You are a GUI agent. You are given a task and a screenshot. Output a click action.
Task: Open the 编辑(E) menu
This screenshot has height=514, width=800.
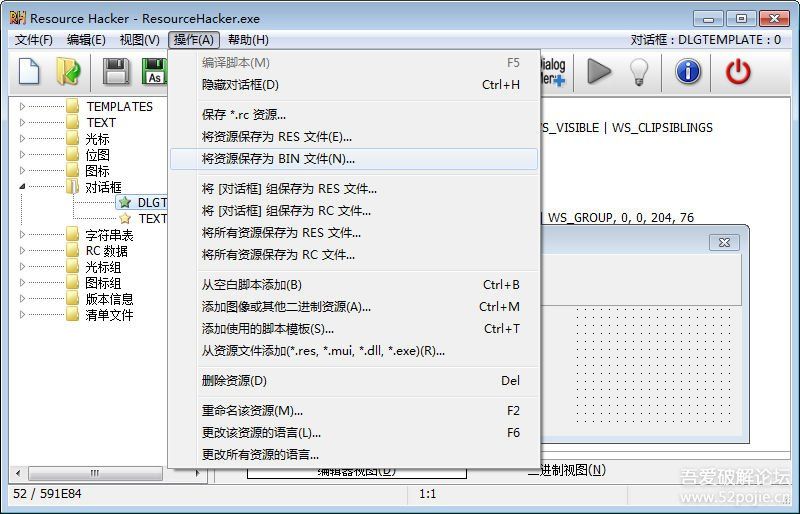coord(86,40)
